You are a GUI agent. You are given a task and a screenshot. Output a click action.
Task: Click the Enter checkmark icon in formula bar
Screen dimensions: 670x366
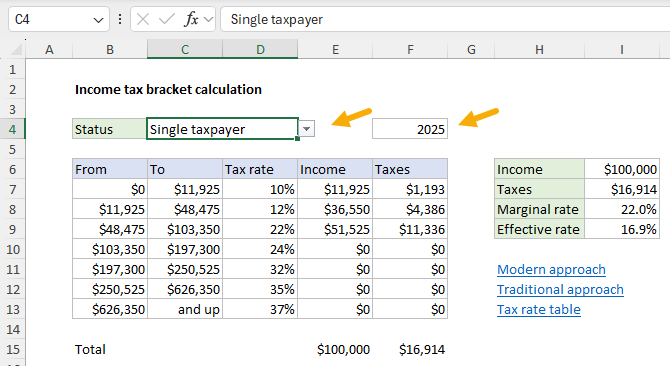[167, 19]
